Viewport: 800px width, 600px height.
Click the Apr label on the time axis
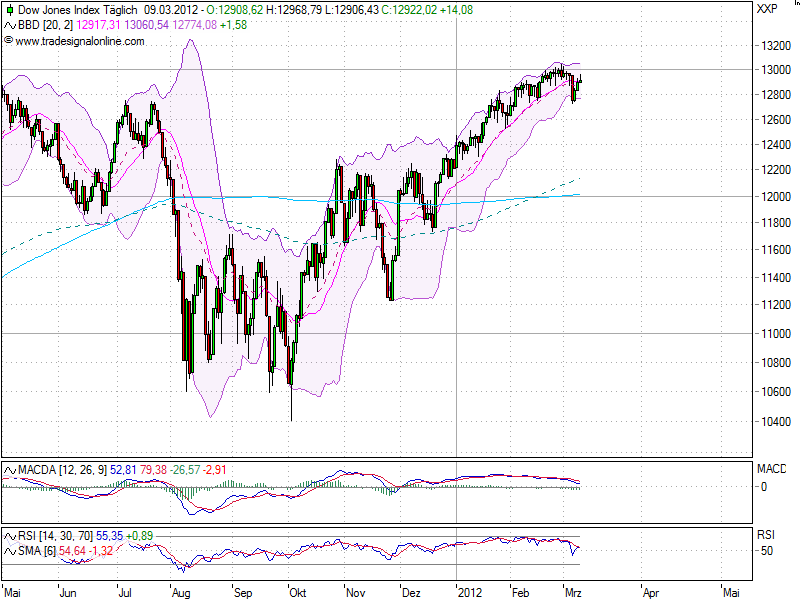pyautogui.click(x=651, y=593)
